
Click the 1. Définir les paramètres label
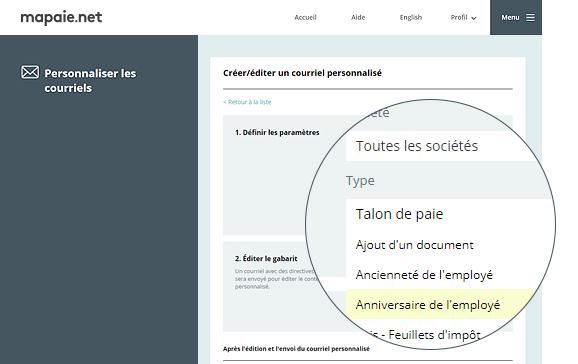[x=277, y=132]
